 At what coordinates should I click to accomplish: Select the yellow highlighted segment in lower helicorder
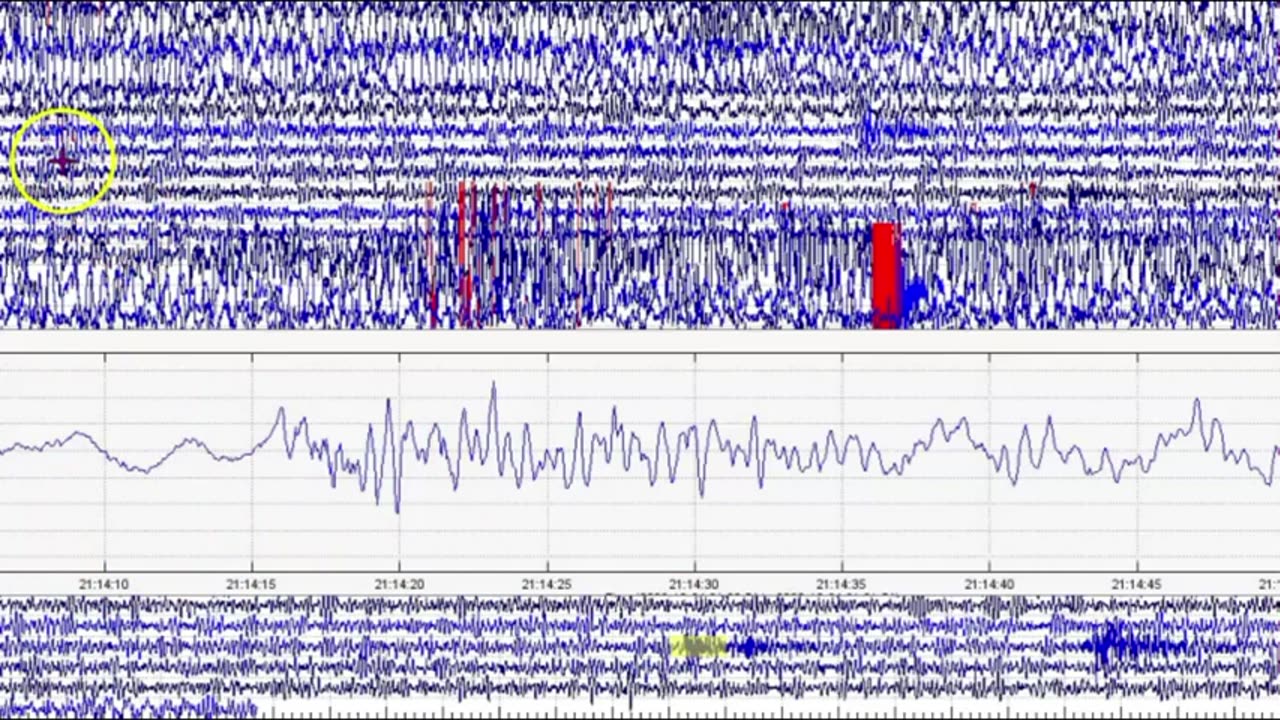pyautogui.click(x=697, y=647)
